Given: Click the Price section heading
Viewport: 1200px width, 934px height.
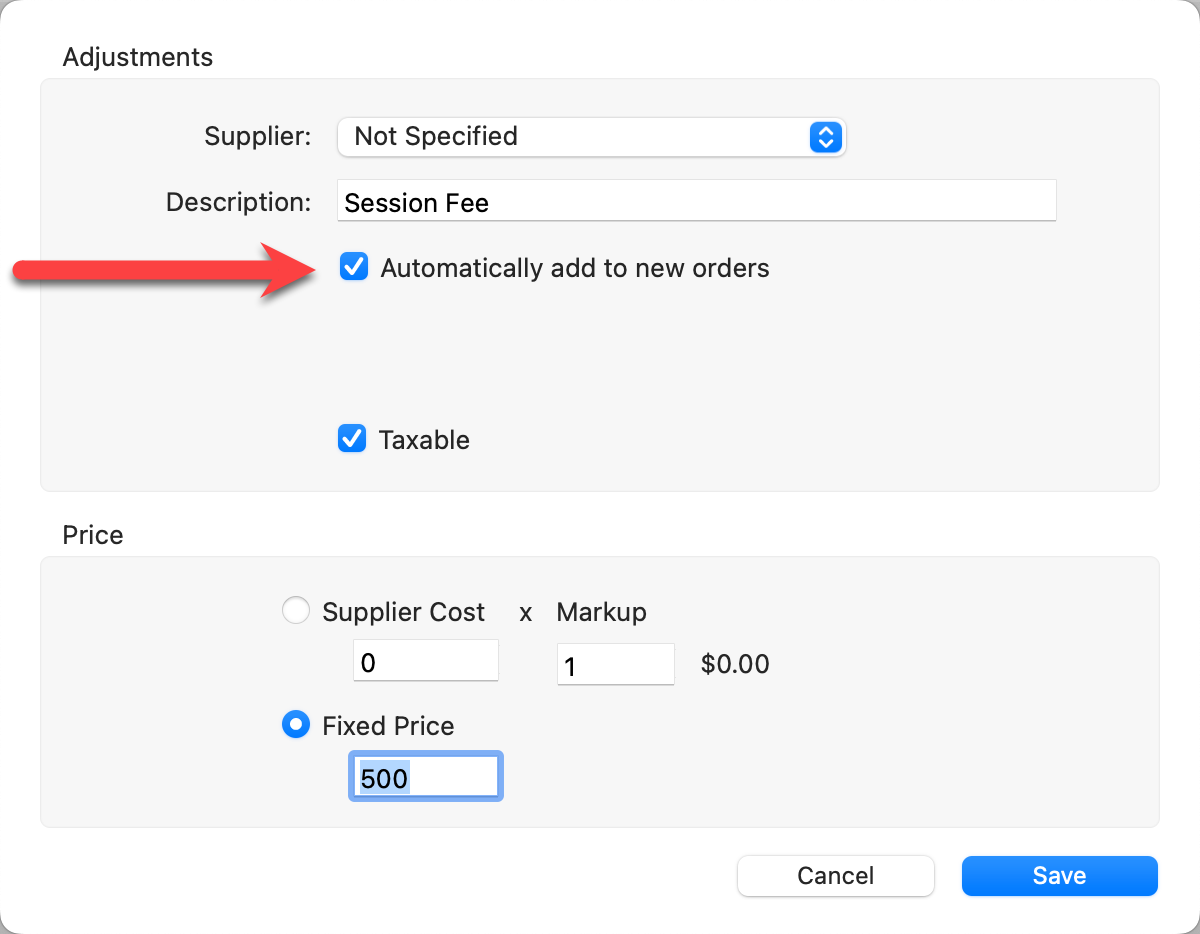Looking at the screenshot, I should [x=93, y=535].
